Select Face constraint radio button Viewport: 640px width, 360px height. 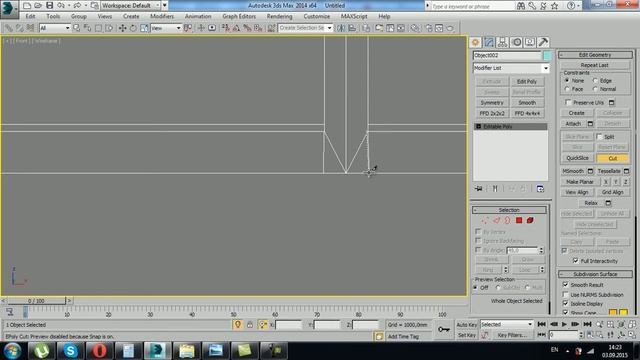[x=567, y=89]
